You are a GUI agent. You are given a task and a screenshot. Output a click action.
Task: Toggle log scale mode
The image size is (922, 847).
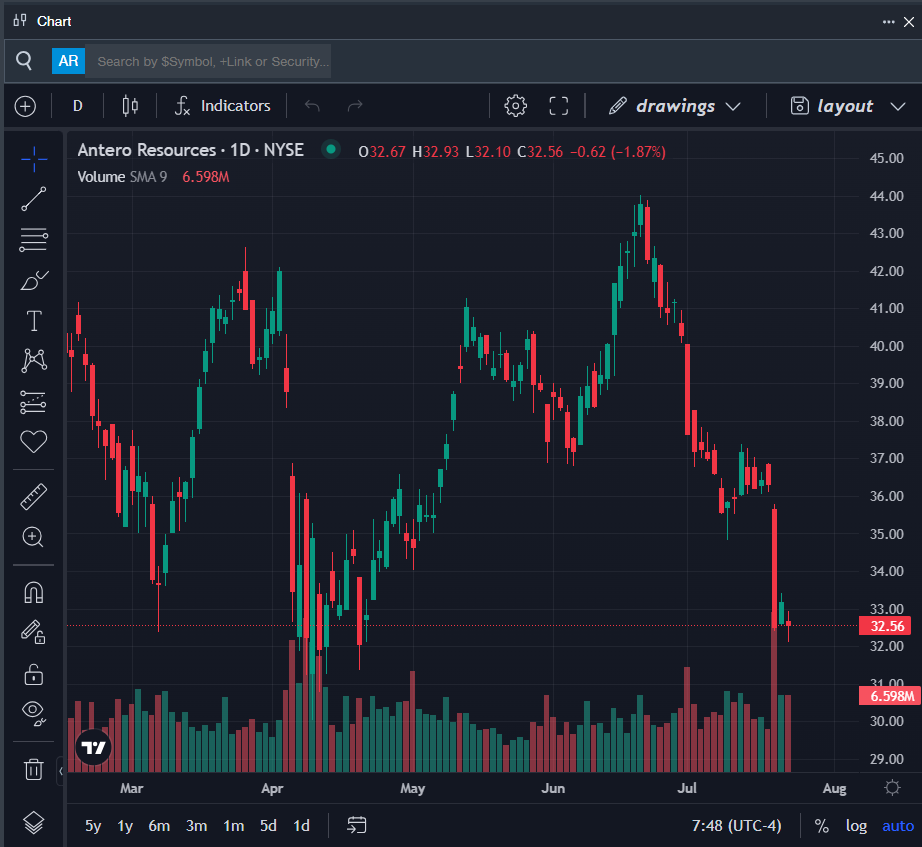pos(856,826)
